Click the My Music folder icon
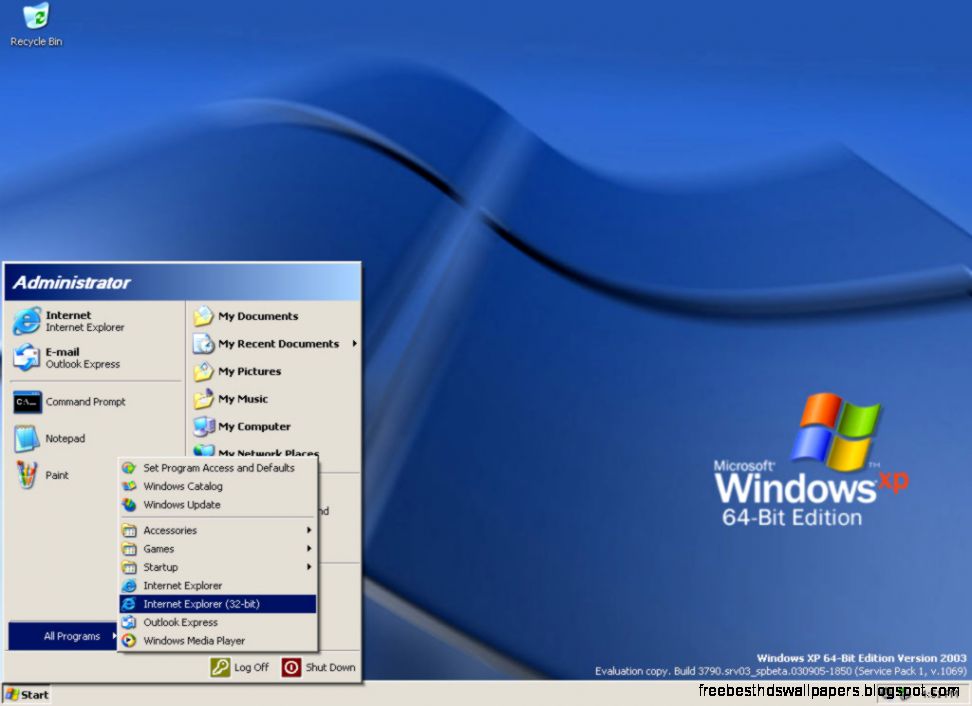This screenshot has width=972, height=706. [x=203, y=399]
